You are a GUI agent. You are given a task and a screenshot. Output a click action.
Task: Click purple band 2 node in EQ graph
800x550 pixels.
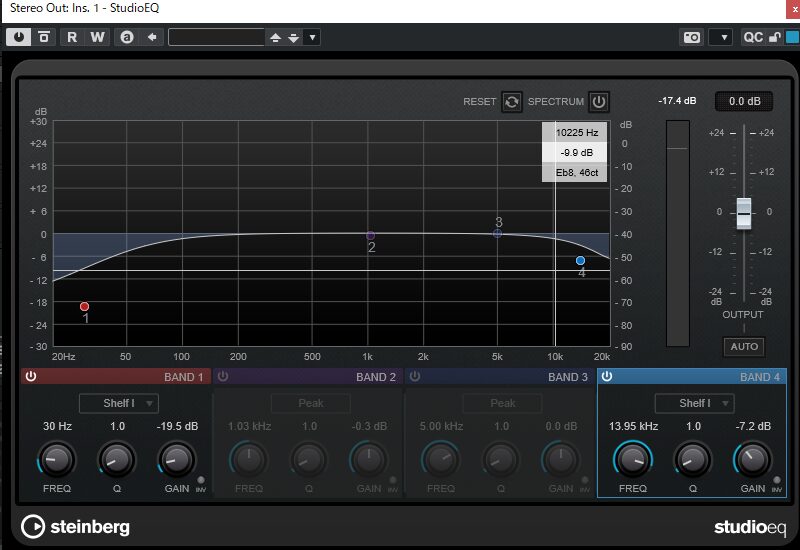[x=371, y=236]
